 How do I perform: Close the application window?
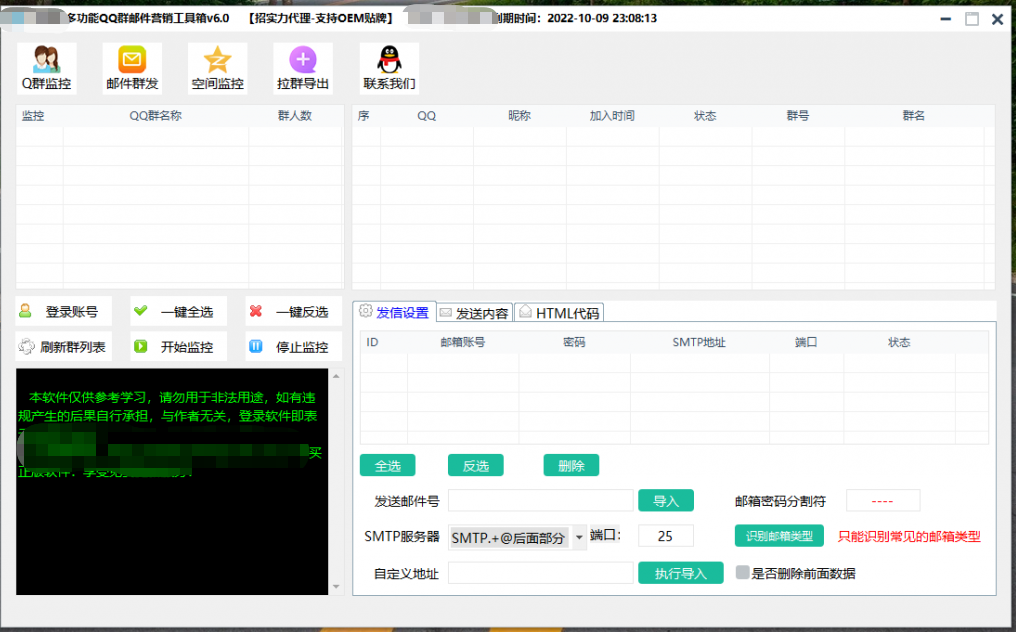click(998, 19)
